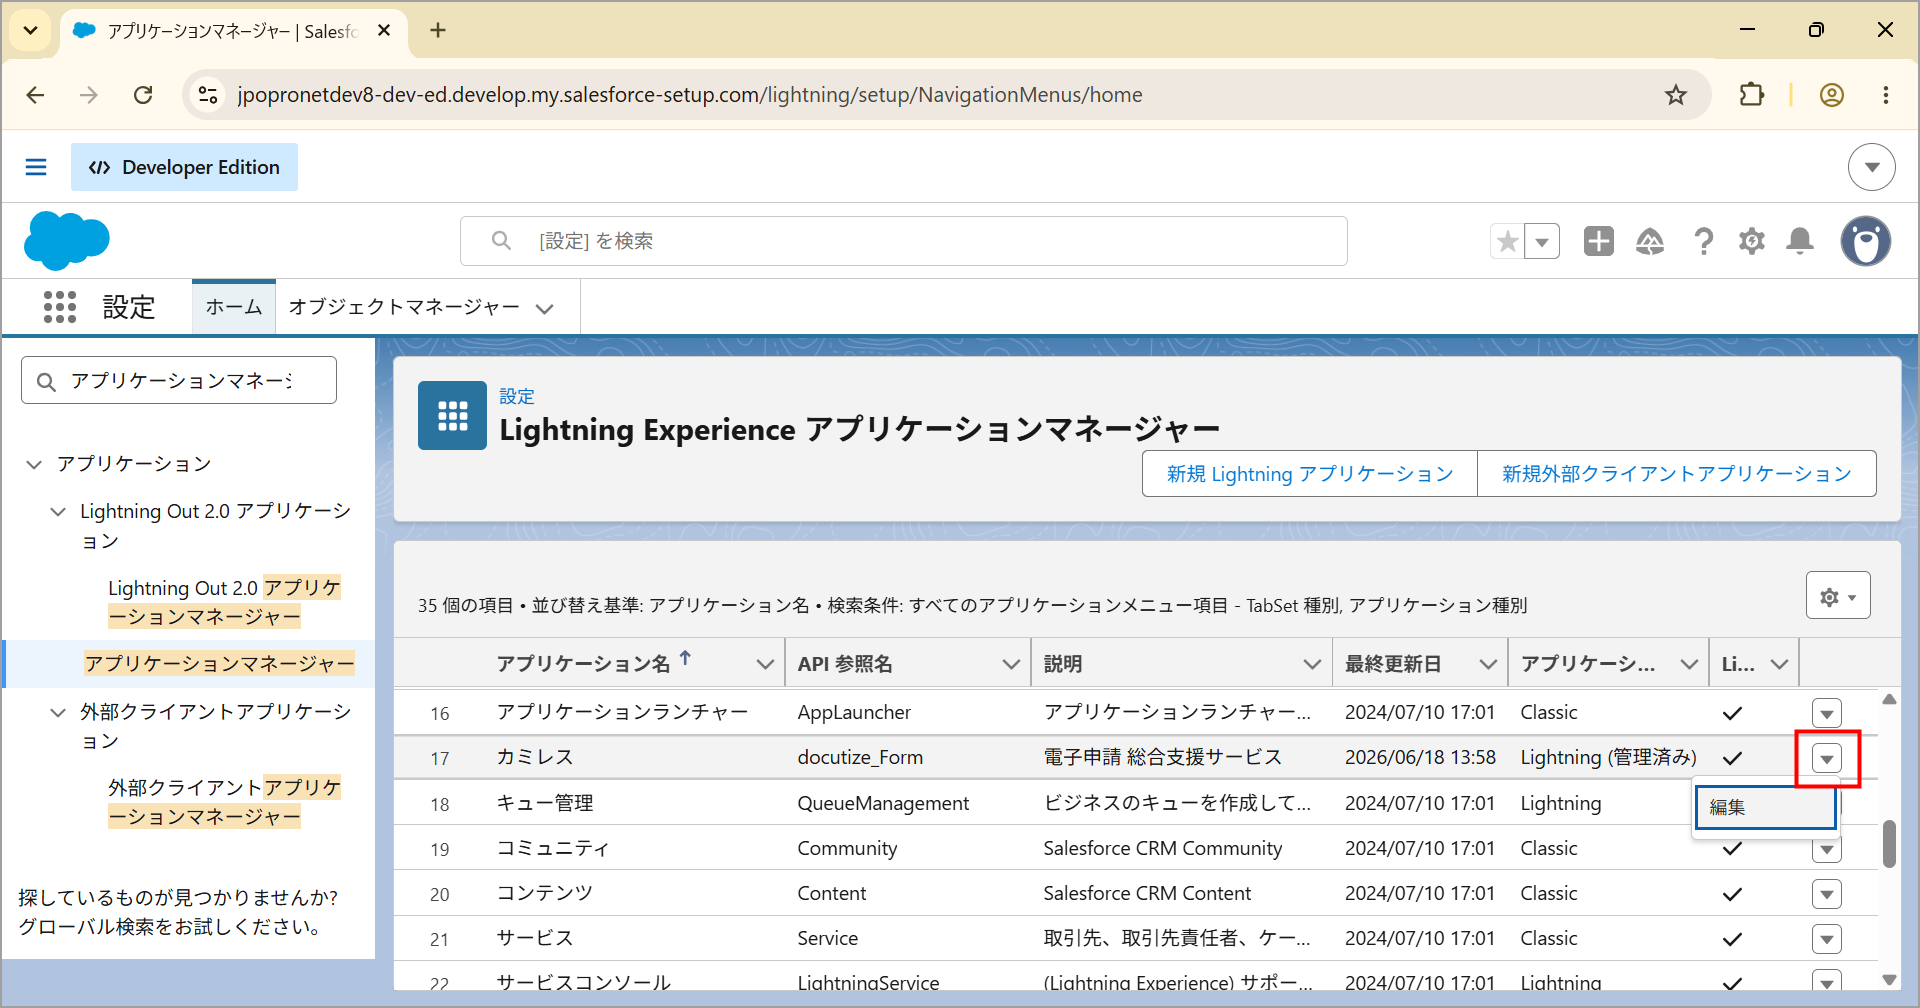Viewport: 1920px width, 1008px height.
Task: Click the list scrollbar thumb
Action: (1889, 844)
